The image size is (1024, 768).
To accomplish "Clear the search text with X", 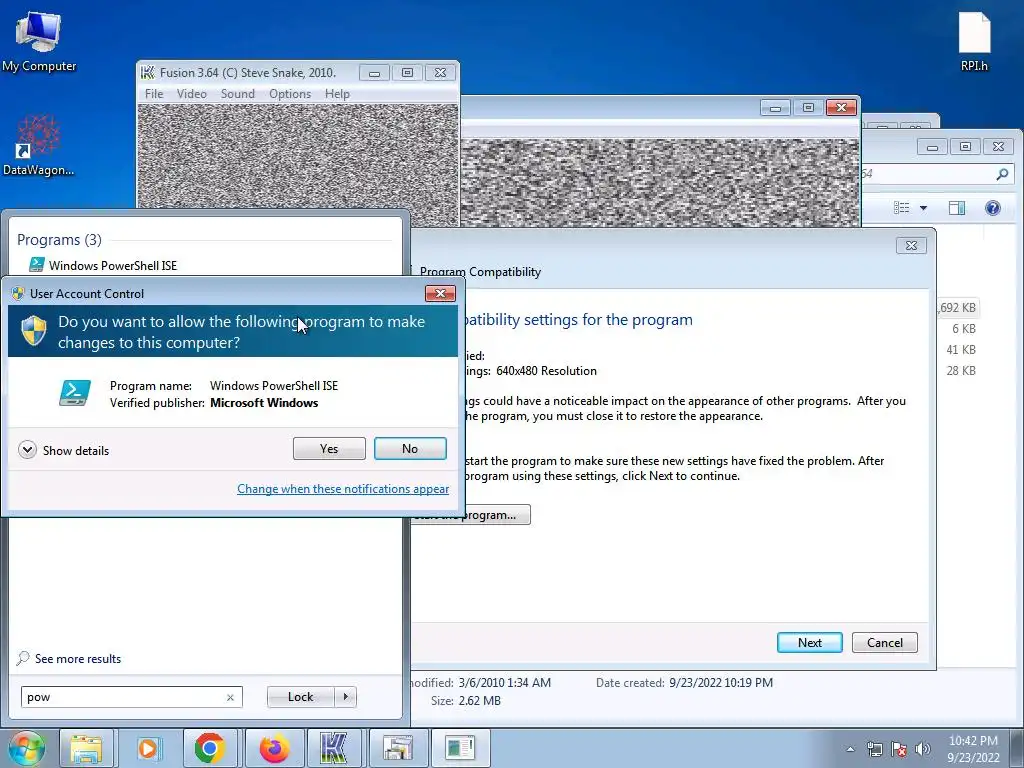I will pyautogui.click(x=230, y=697).
